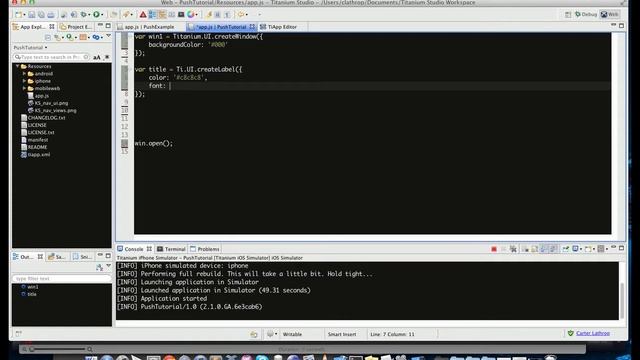Expand the mobileweb folder
Image resolution: width=640 pixels, height=360 pixels.
[24, 88]
